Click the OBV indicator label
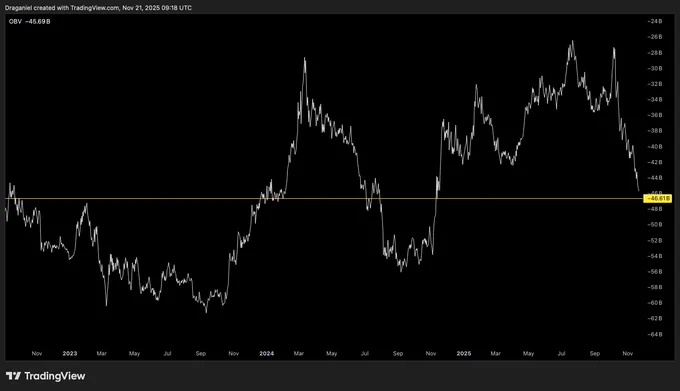680x391 pixels. click(15, 21)
